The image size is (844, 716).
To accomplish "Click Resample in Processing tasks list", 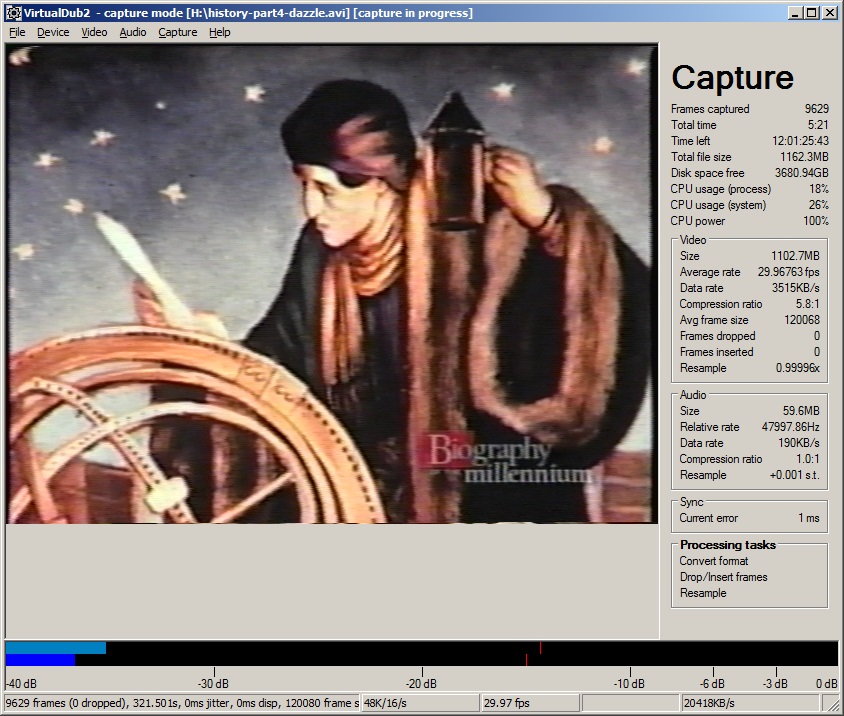I will (702, 593).
